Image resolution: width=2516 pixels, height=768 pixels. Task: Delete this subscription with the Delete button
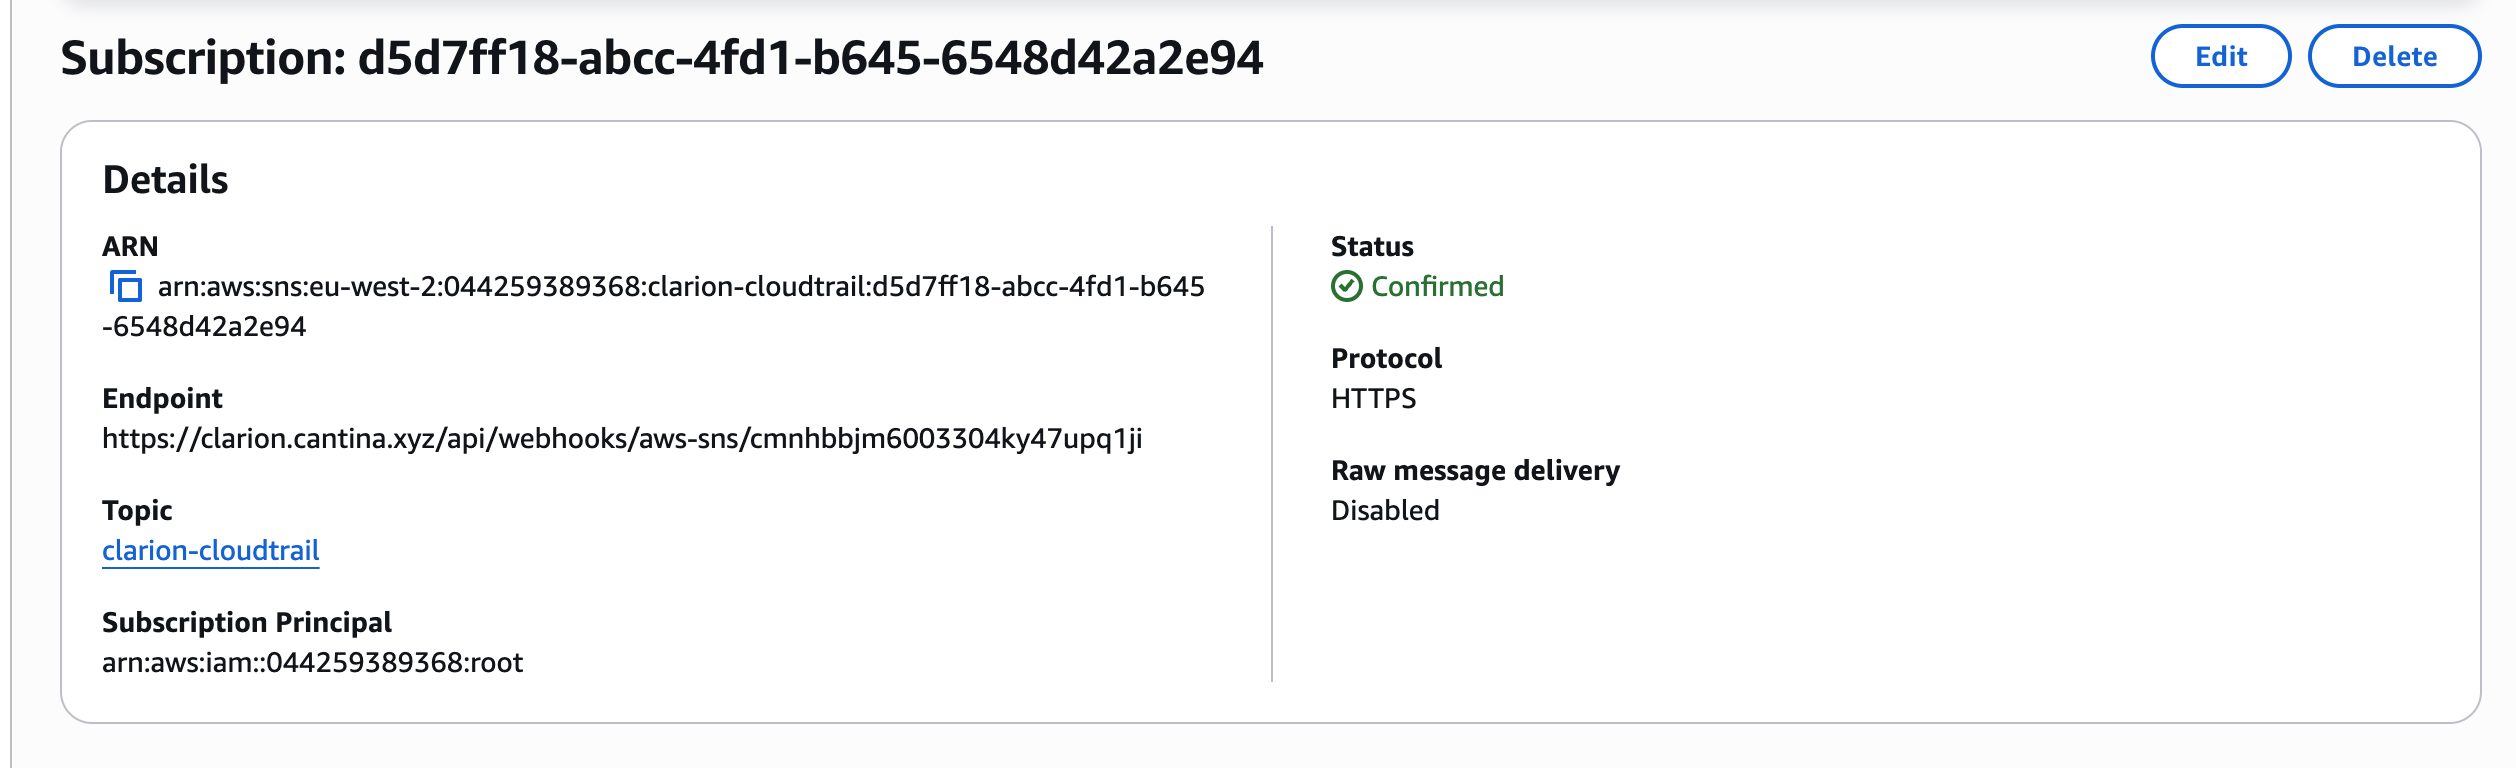coord(2393,56)
